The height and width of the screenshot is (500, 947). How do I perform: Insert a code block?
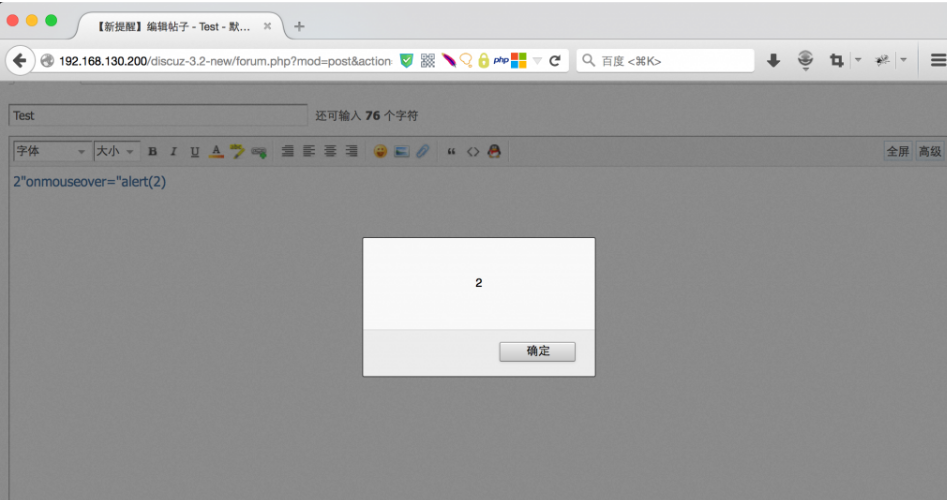[x=472, y=152]
